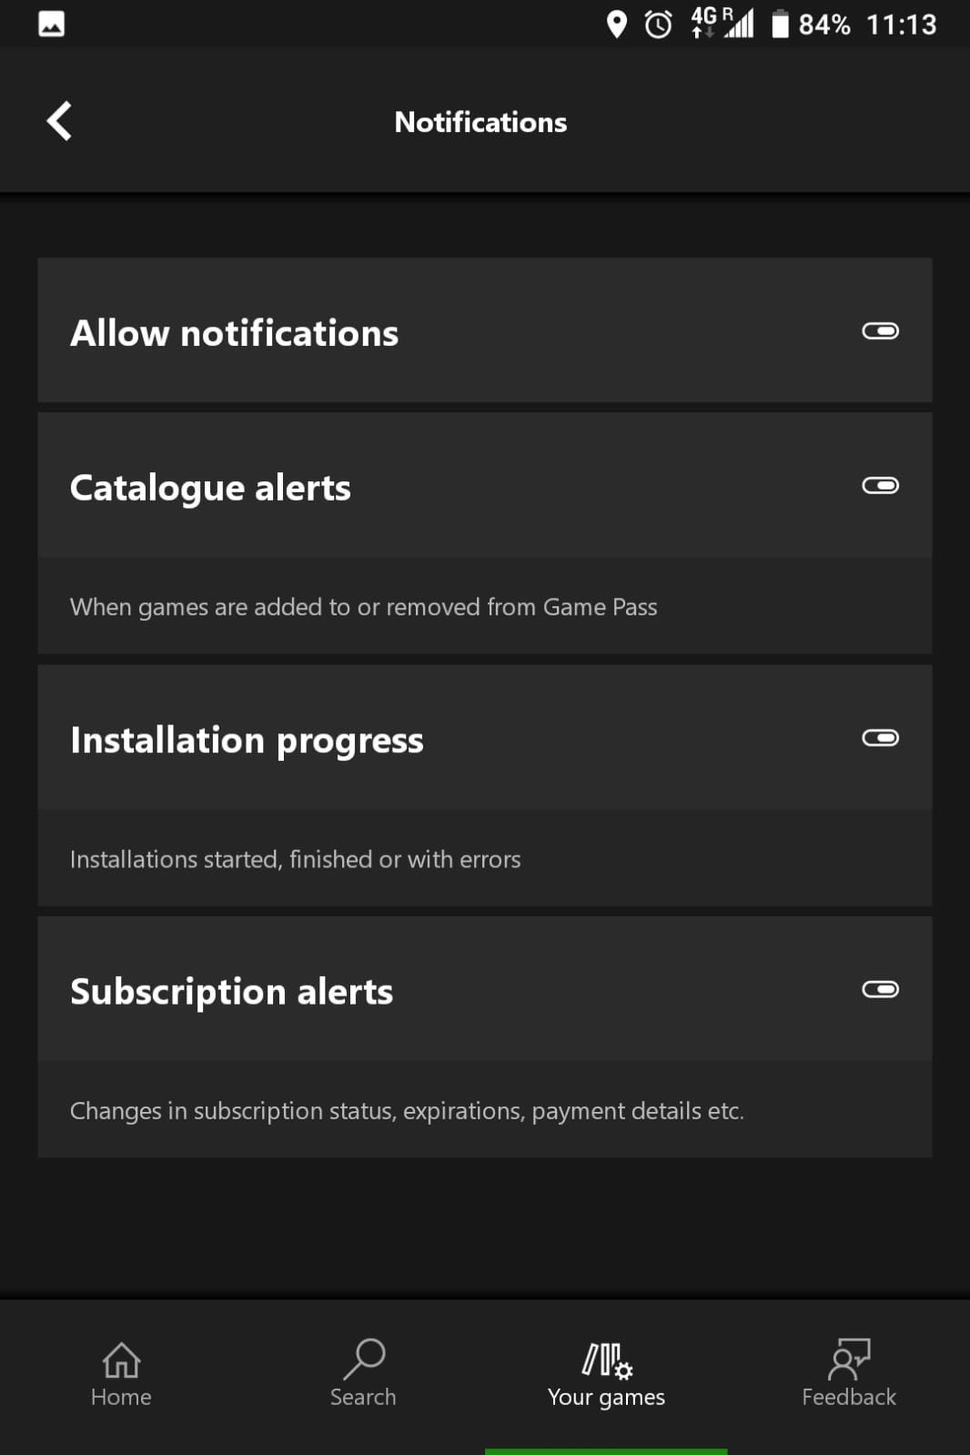The image size is (970, 1455).
Task: Disable Subscription alerts
Action: click(x=880, y=989)
